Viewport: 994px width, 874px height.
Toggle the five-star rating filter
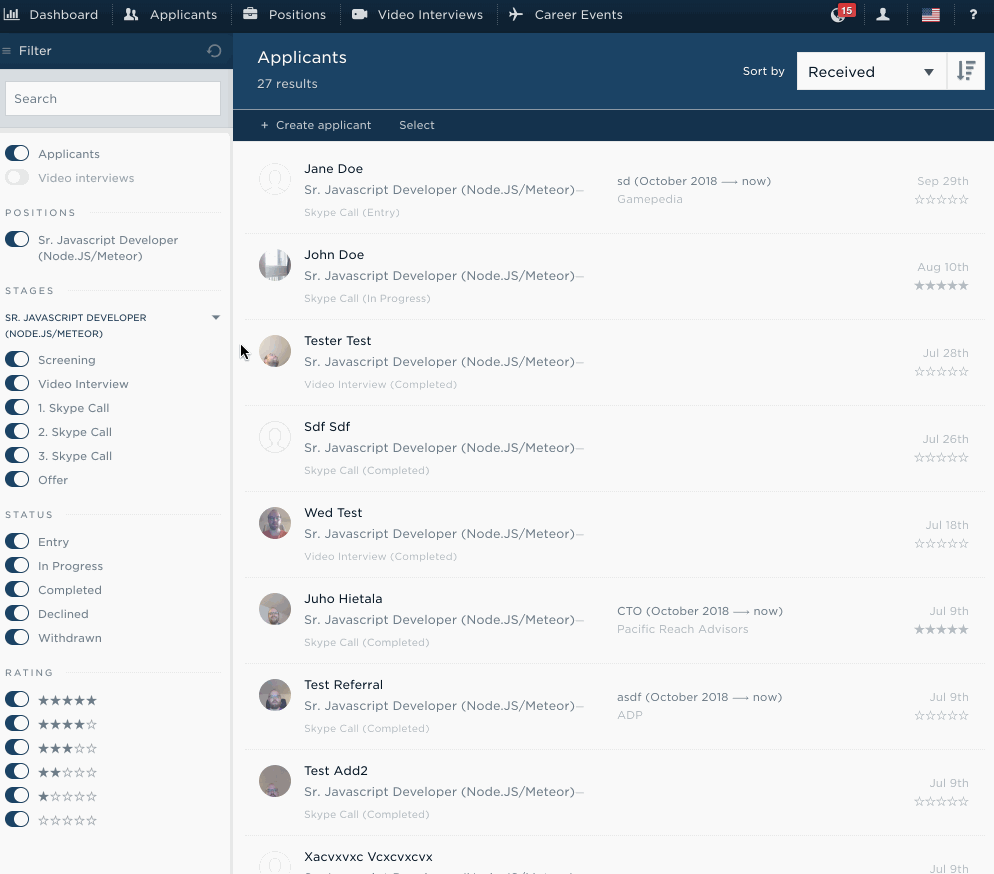point(17,699)
